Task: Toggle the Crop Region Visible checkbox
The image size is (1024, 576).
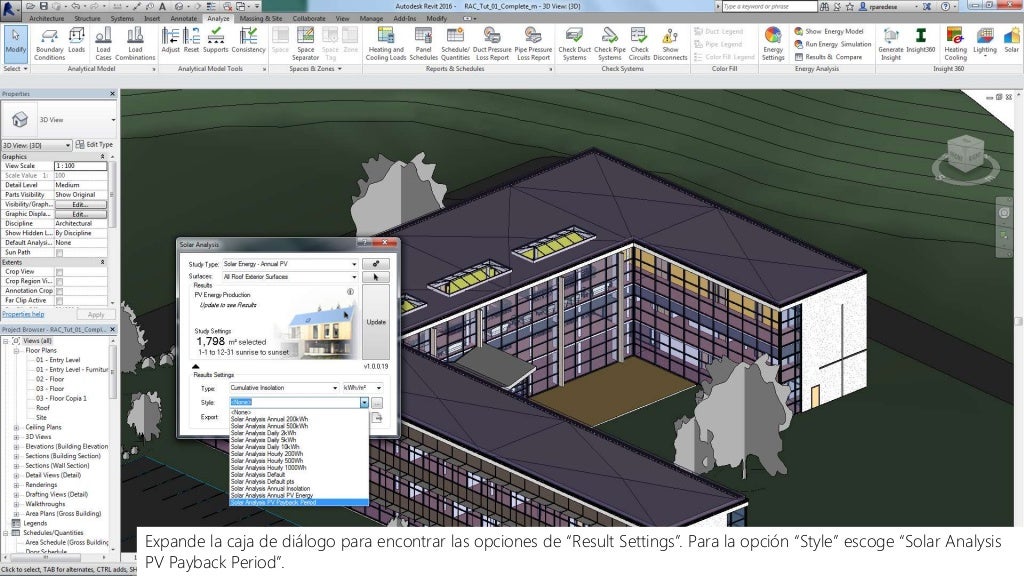Action: 59,281
